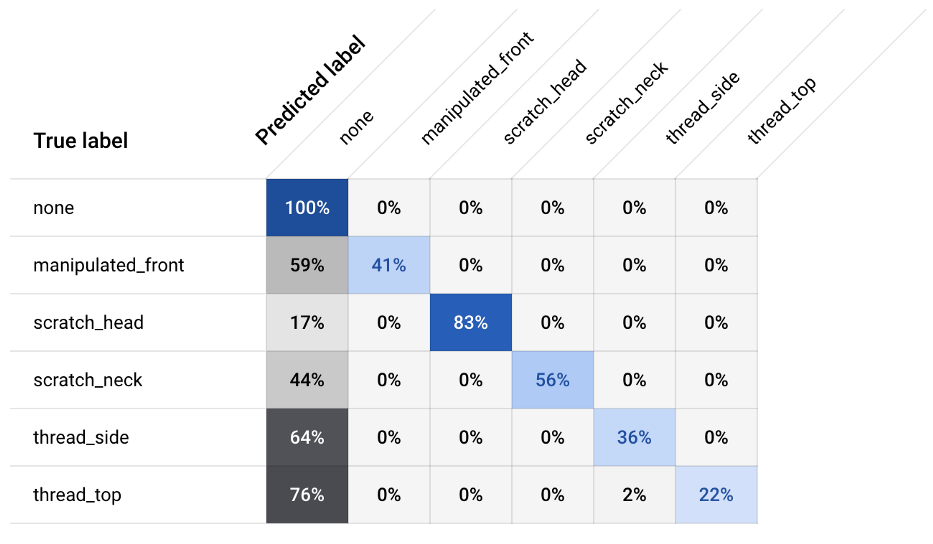Click the scratch_neck row label
This screenshot has width=933, height=544.
pyautogui.click(x=88, y=380)
